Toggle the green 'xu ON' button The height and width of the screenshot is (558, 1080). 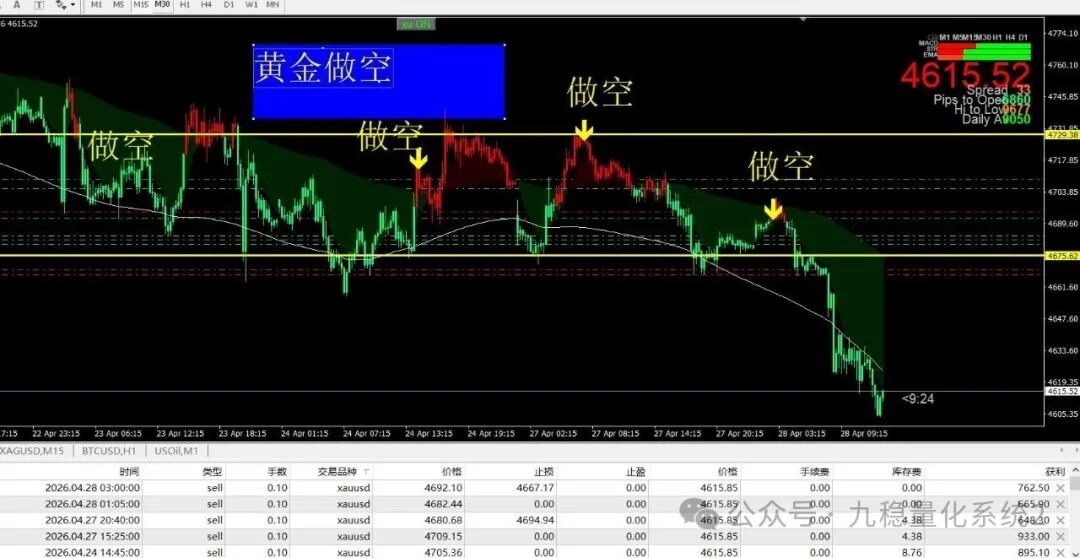pos(416,24)
